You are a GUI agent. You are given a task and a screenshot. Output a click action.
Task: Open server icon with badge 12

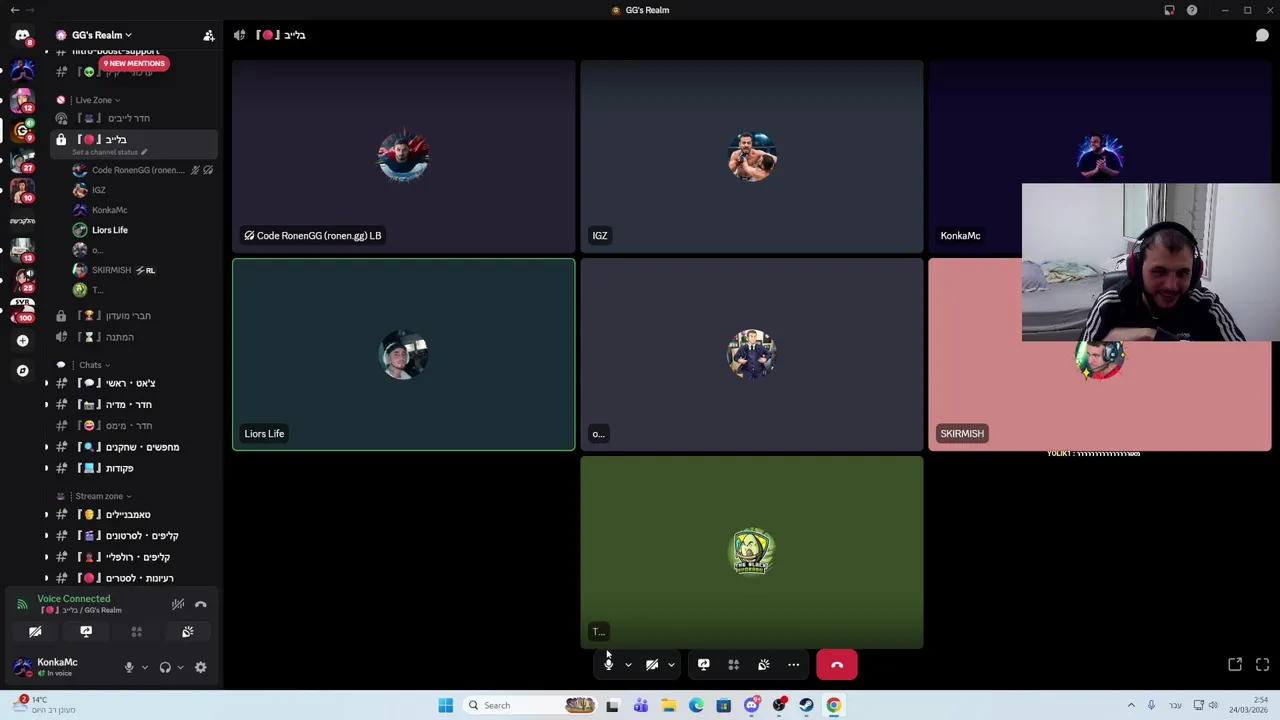point(22,100)
